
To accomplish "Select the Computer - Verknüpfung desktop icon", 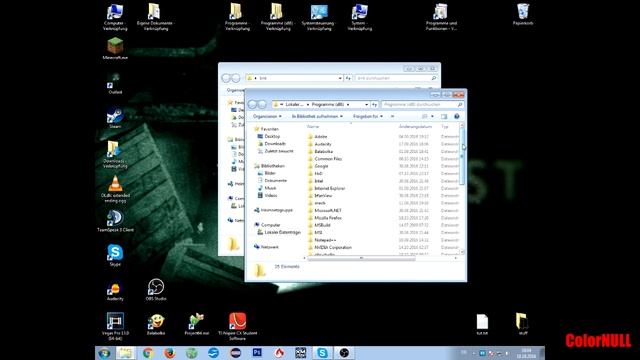I will pyautogui.click(x=115, y=17).
